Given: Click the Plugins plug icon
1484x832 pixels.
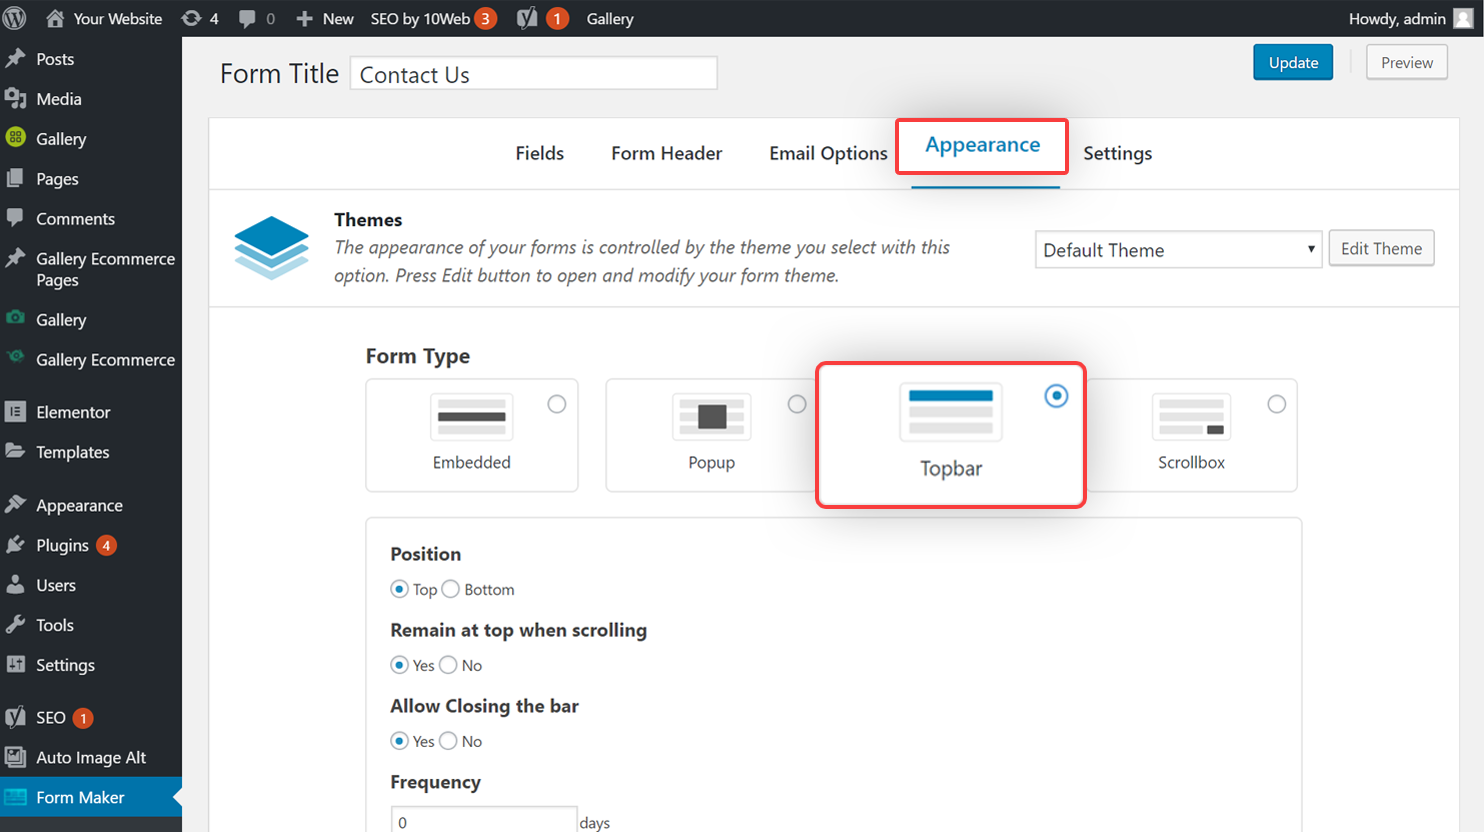Looking at the screenshot, I should 15,545.
